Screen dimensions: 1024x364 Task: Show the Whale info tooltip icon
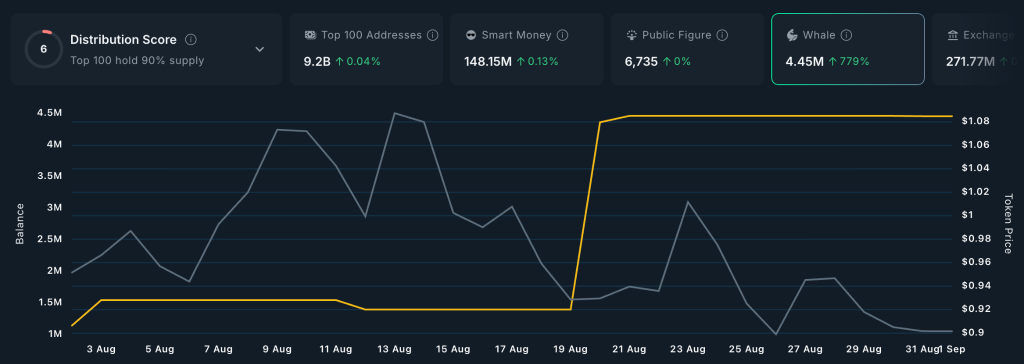[846, 35]
